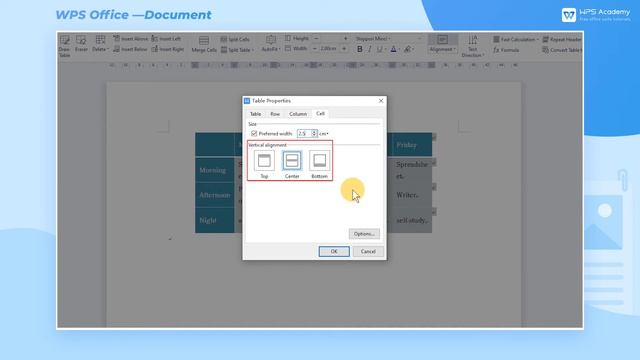Click the WPS Academy logo
640x360 pixels.
596,15
